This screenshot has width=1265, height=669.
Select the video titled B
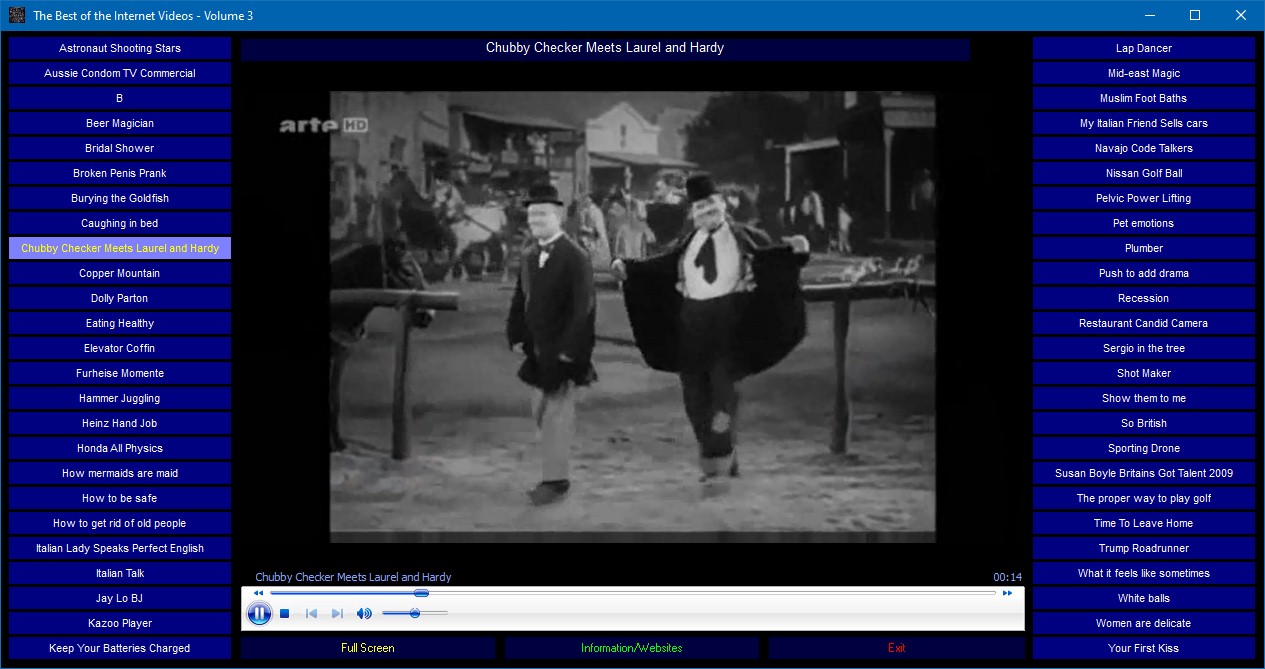(x=120, y=98)
